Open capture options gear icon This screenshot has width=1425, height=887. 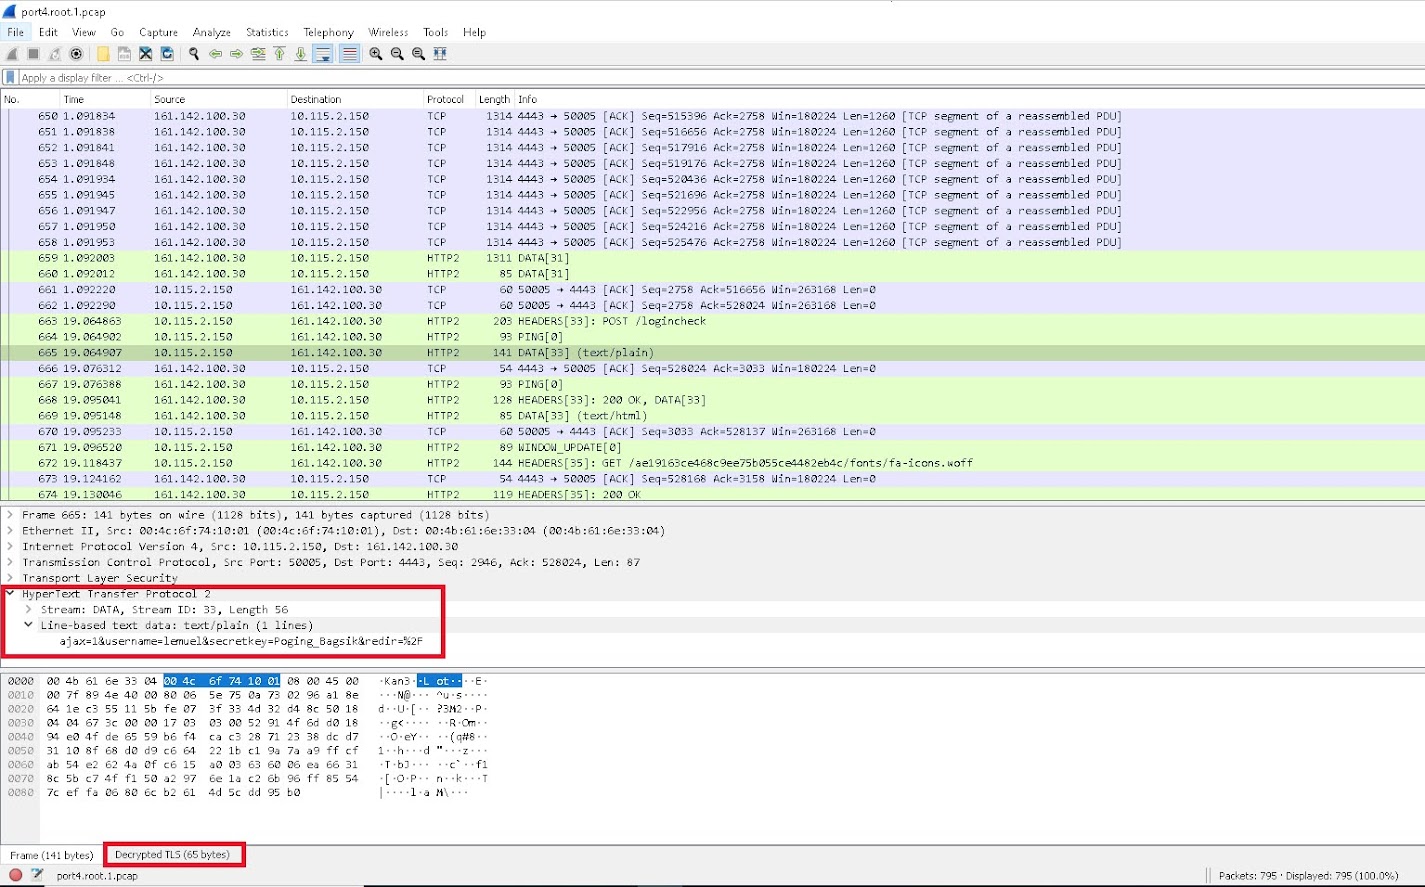click(76, 54)
